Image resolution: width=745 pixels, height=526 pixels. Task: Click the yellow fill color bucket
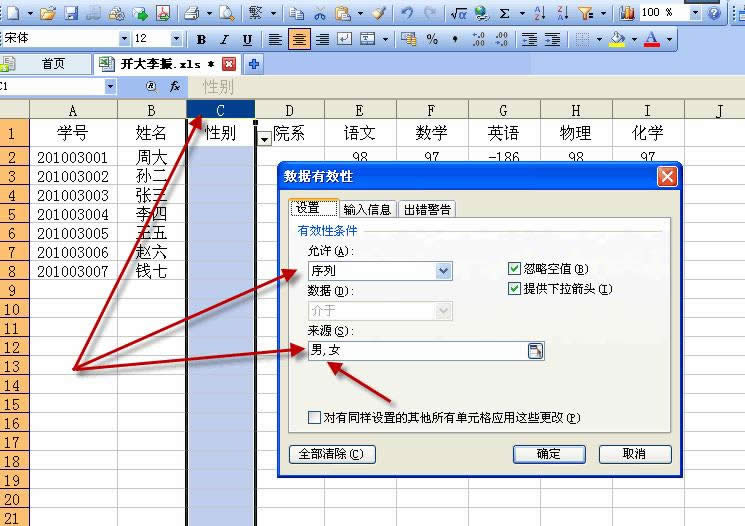point(617,39)
